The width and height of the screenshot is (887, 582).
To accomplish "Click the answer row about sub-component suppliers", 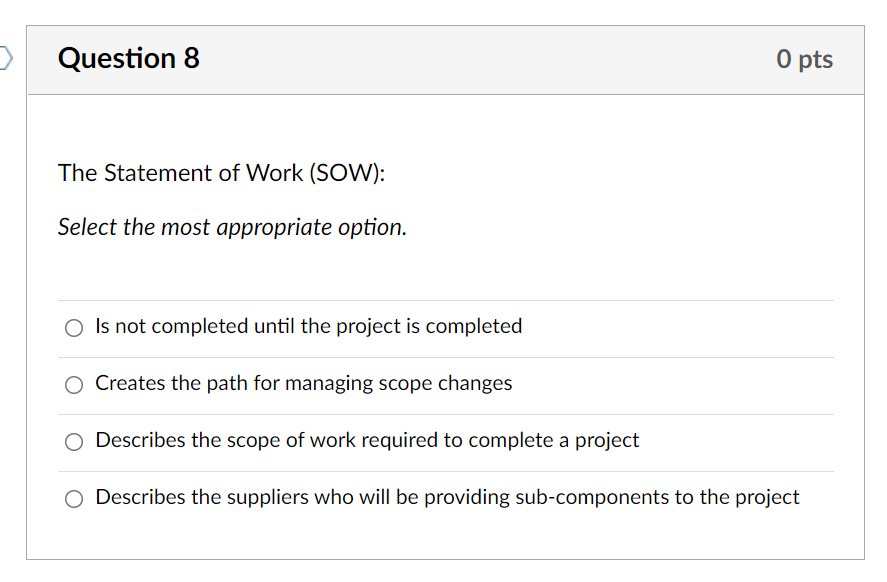I will (x=447, y=498).
